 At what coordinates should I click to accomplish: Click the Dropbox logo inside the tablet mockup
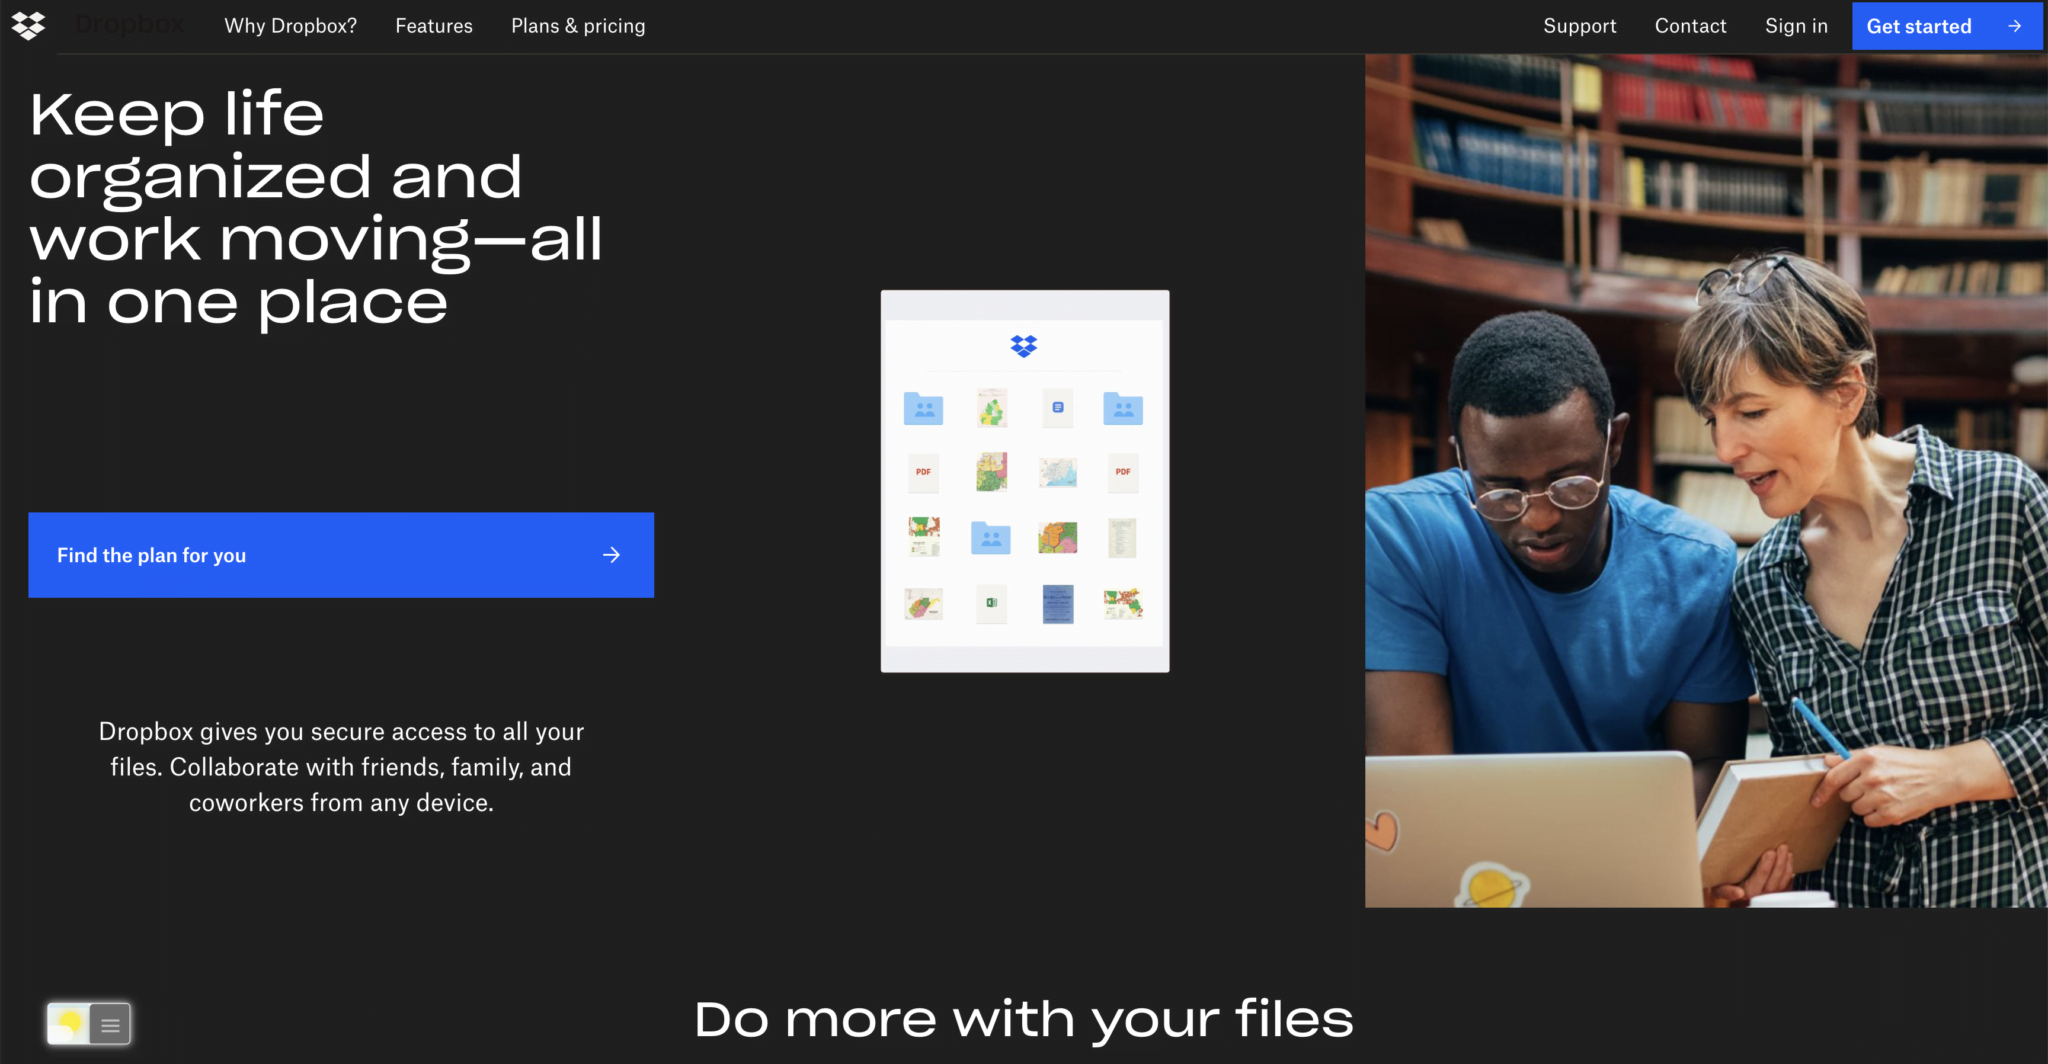pos(1023,345)
